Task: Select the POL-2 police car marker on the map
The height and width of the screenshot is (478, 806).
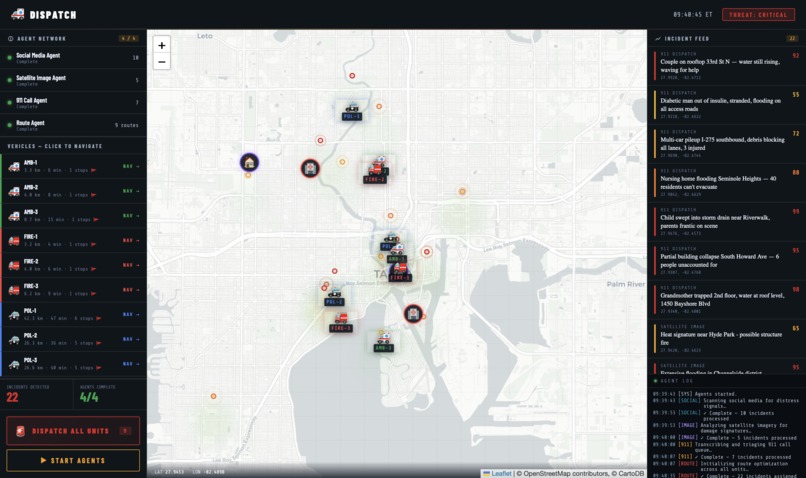Action: point(334,297)
